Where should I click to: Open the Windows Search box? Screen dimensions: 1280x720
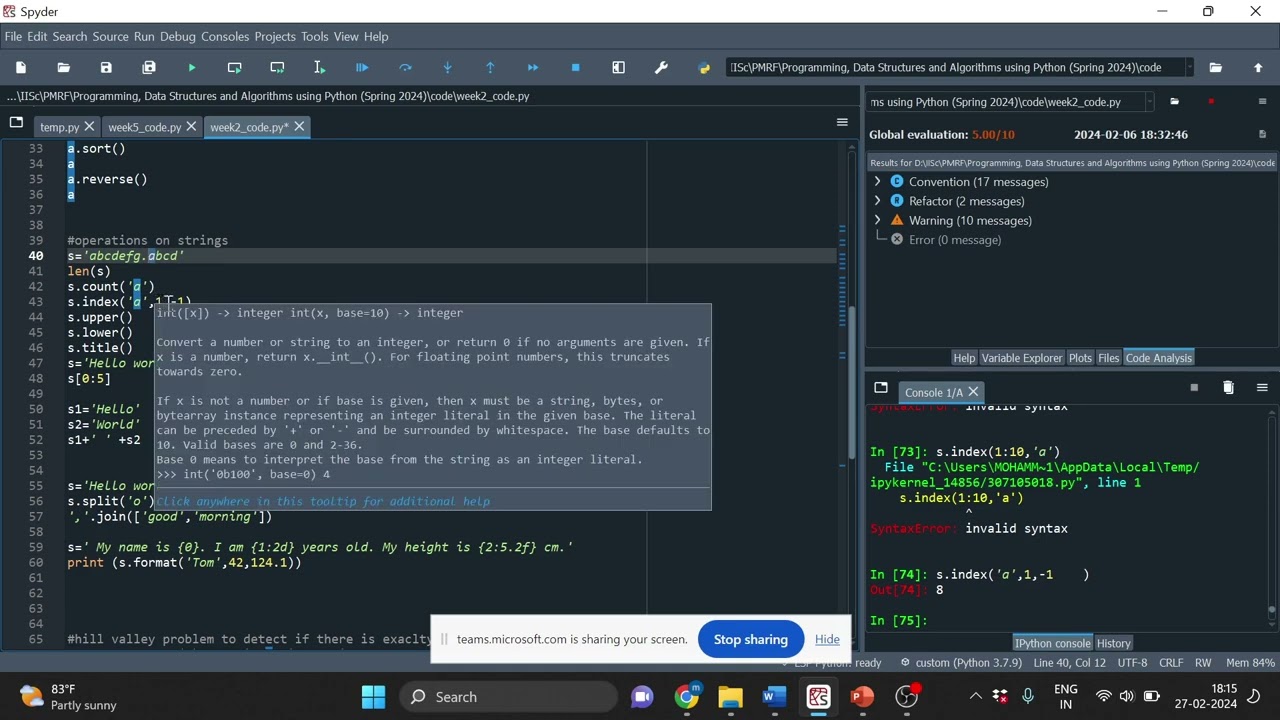(x=508, y=697)
